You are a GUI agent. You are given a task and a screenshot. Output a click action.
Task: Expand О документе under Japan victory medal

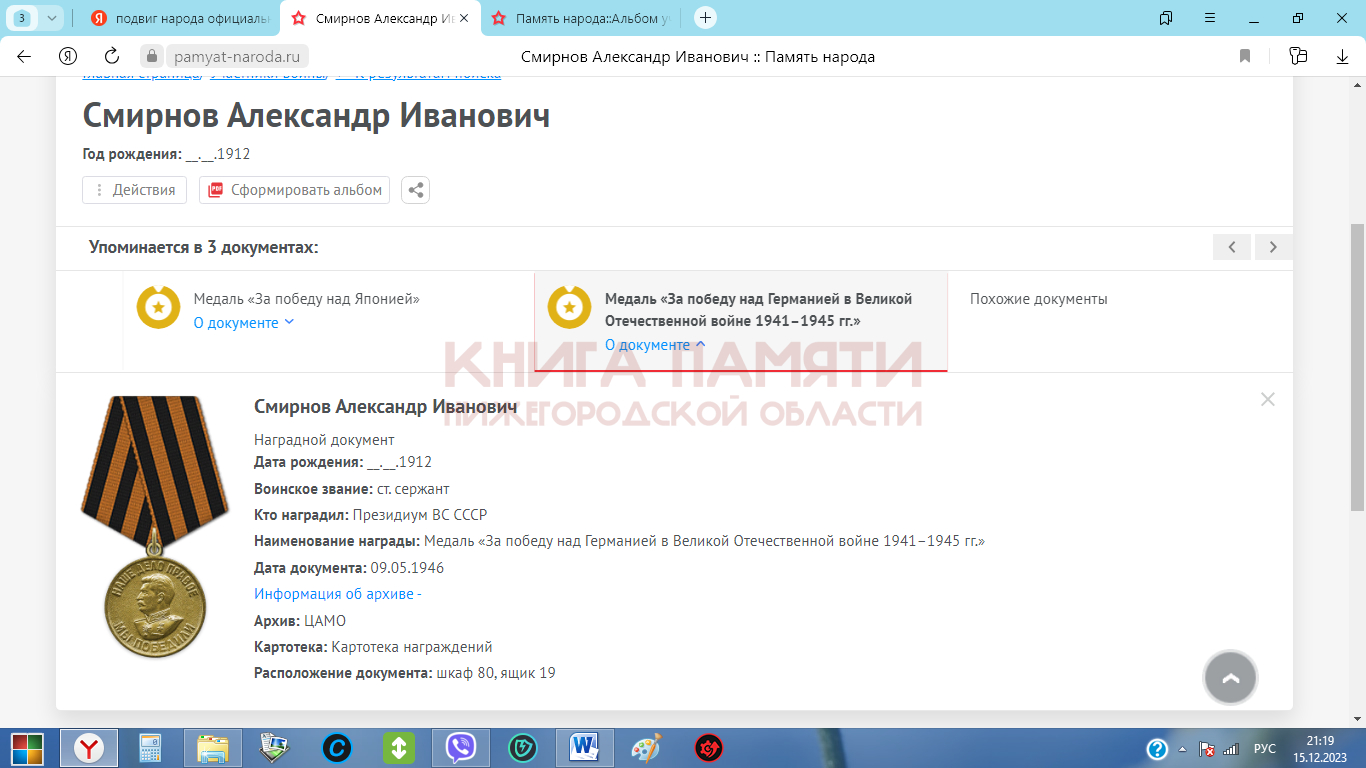coord(243,323)
